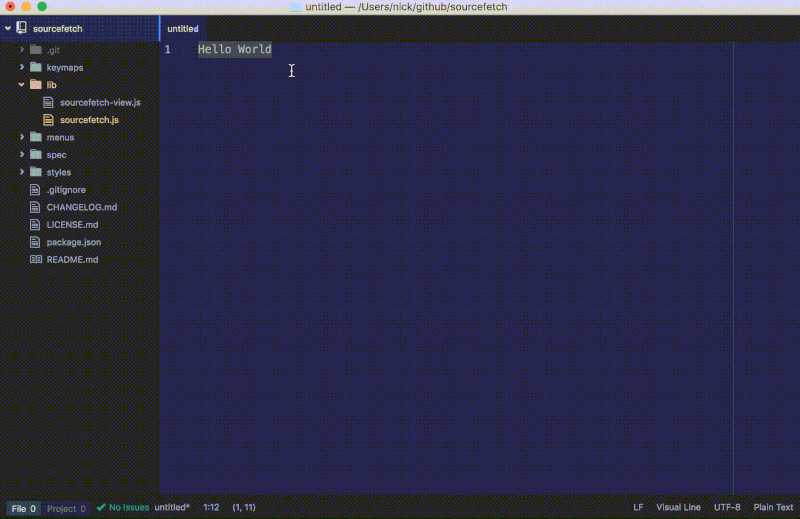Select the untitled editor tab

[x=183, y=29]
